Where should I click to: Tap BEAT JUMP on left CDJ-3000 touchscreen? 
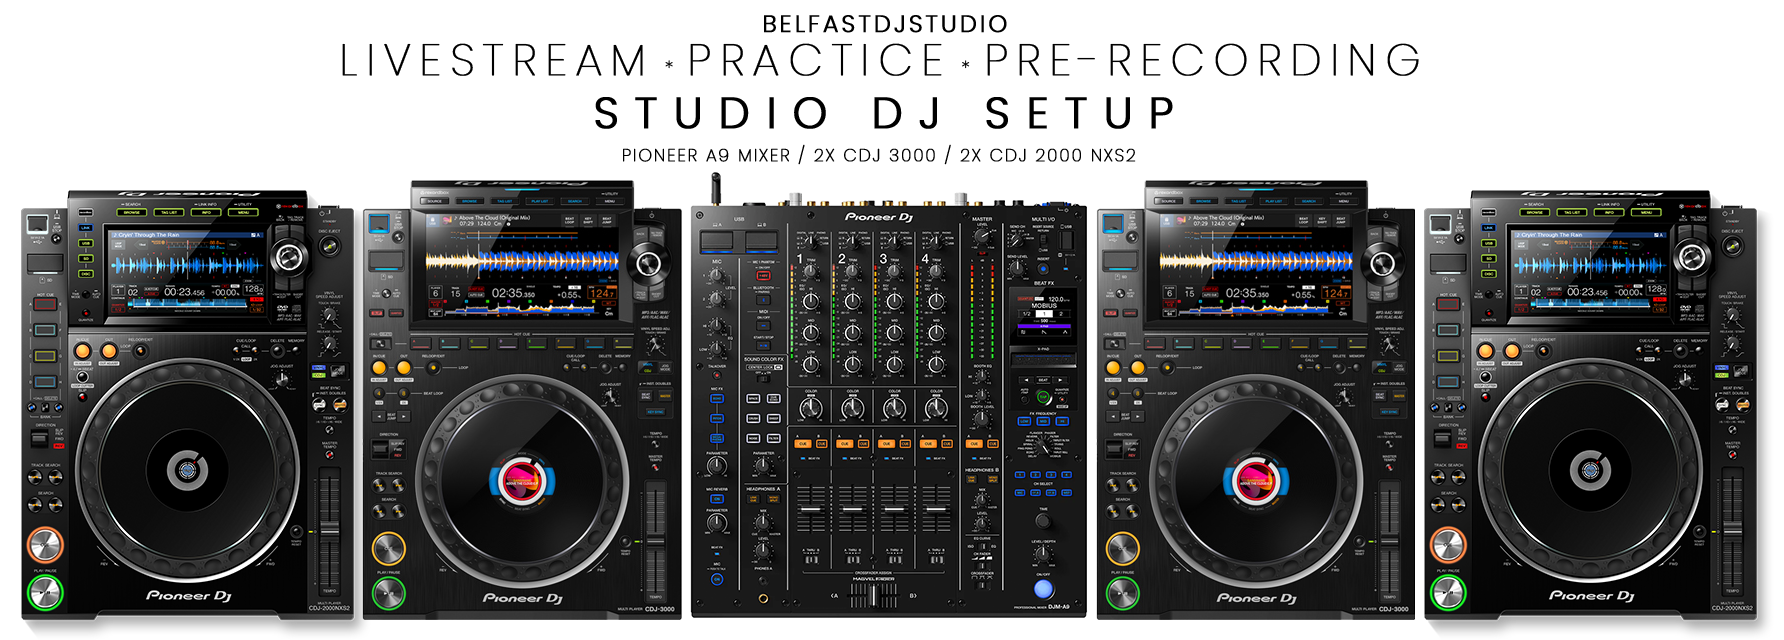(605, 220)
